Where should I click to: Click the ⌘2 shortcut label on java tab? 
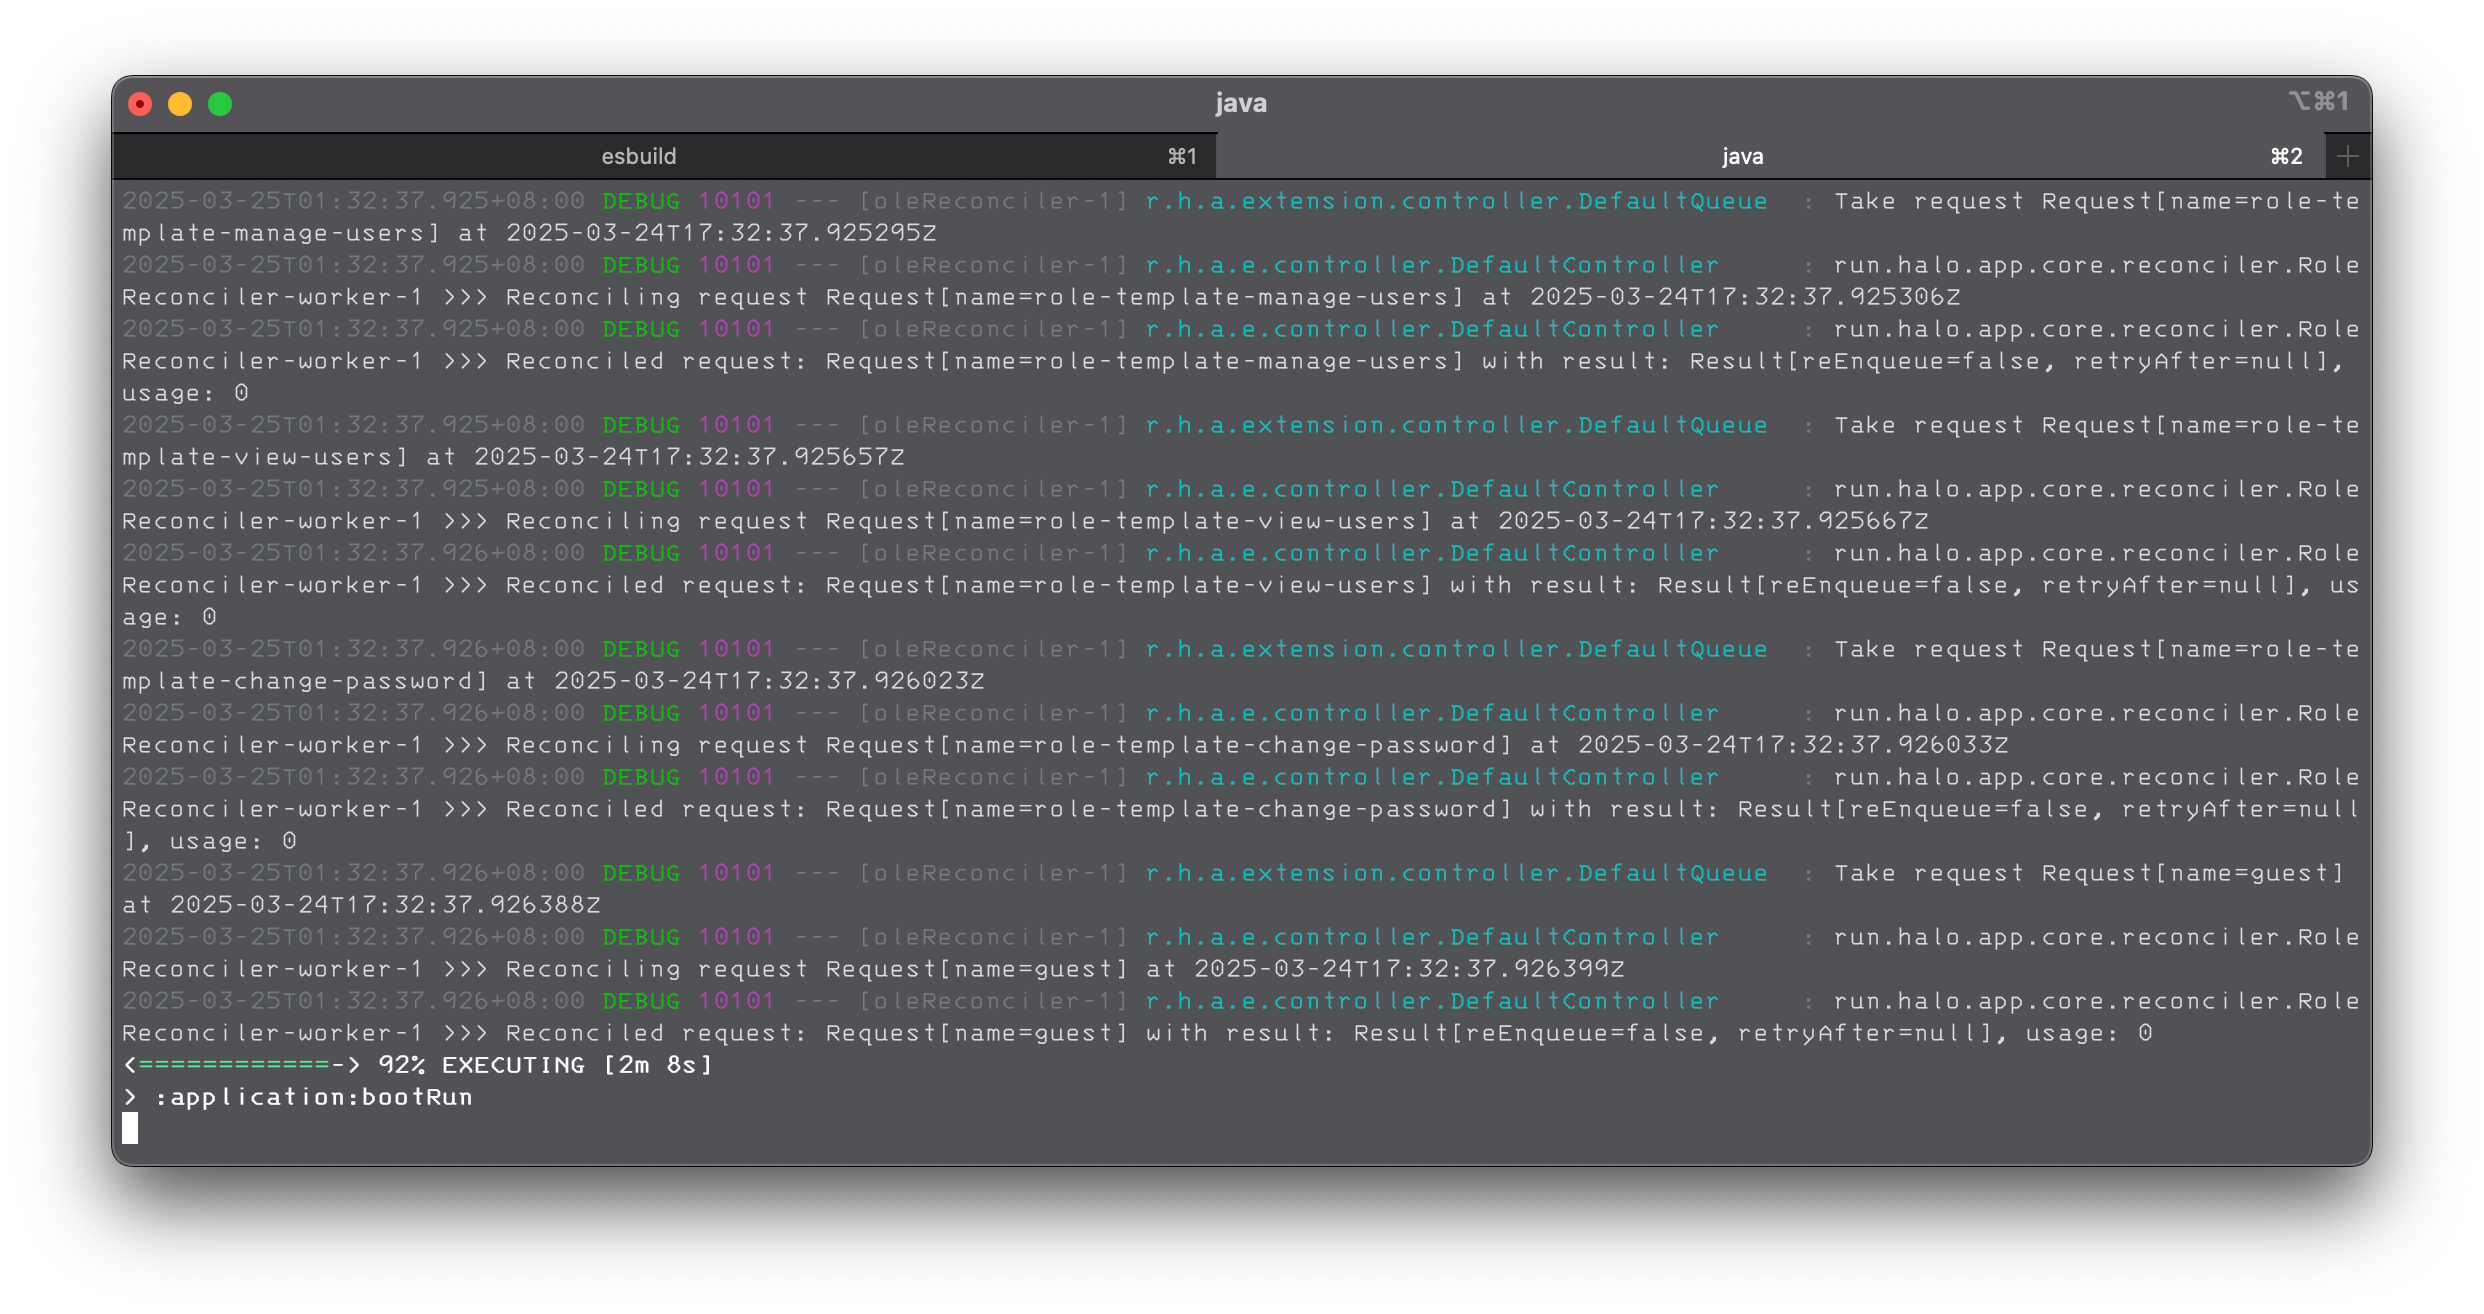[2286, 156]
